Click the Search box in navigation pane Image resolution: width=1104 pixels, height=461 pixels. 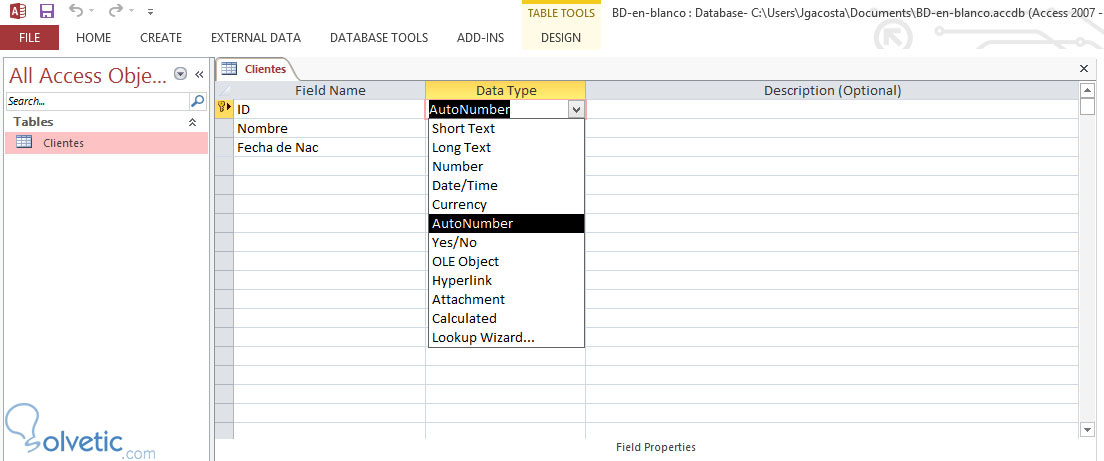tap(97, 101)
